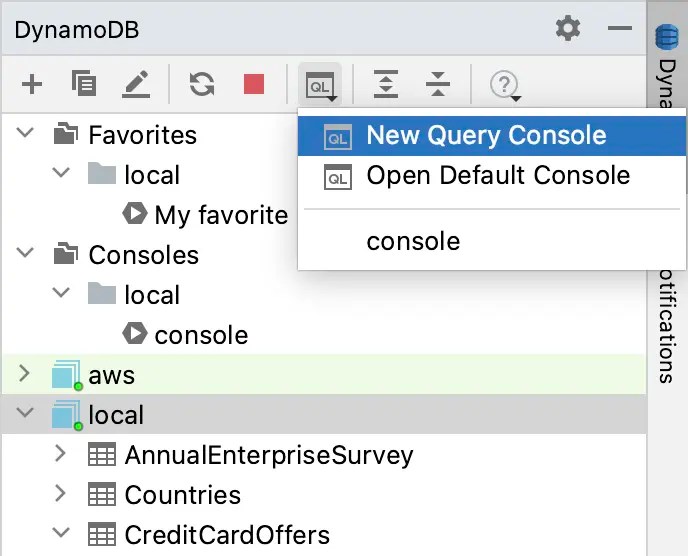Refresh the database tree
The height and width of the screenshot is (556, 688).
202,84
